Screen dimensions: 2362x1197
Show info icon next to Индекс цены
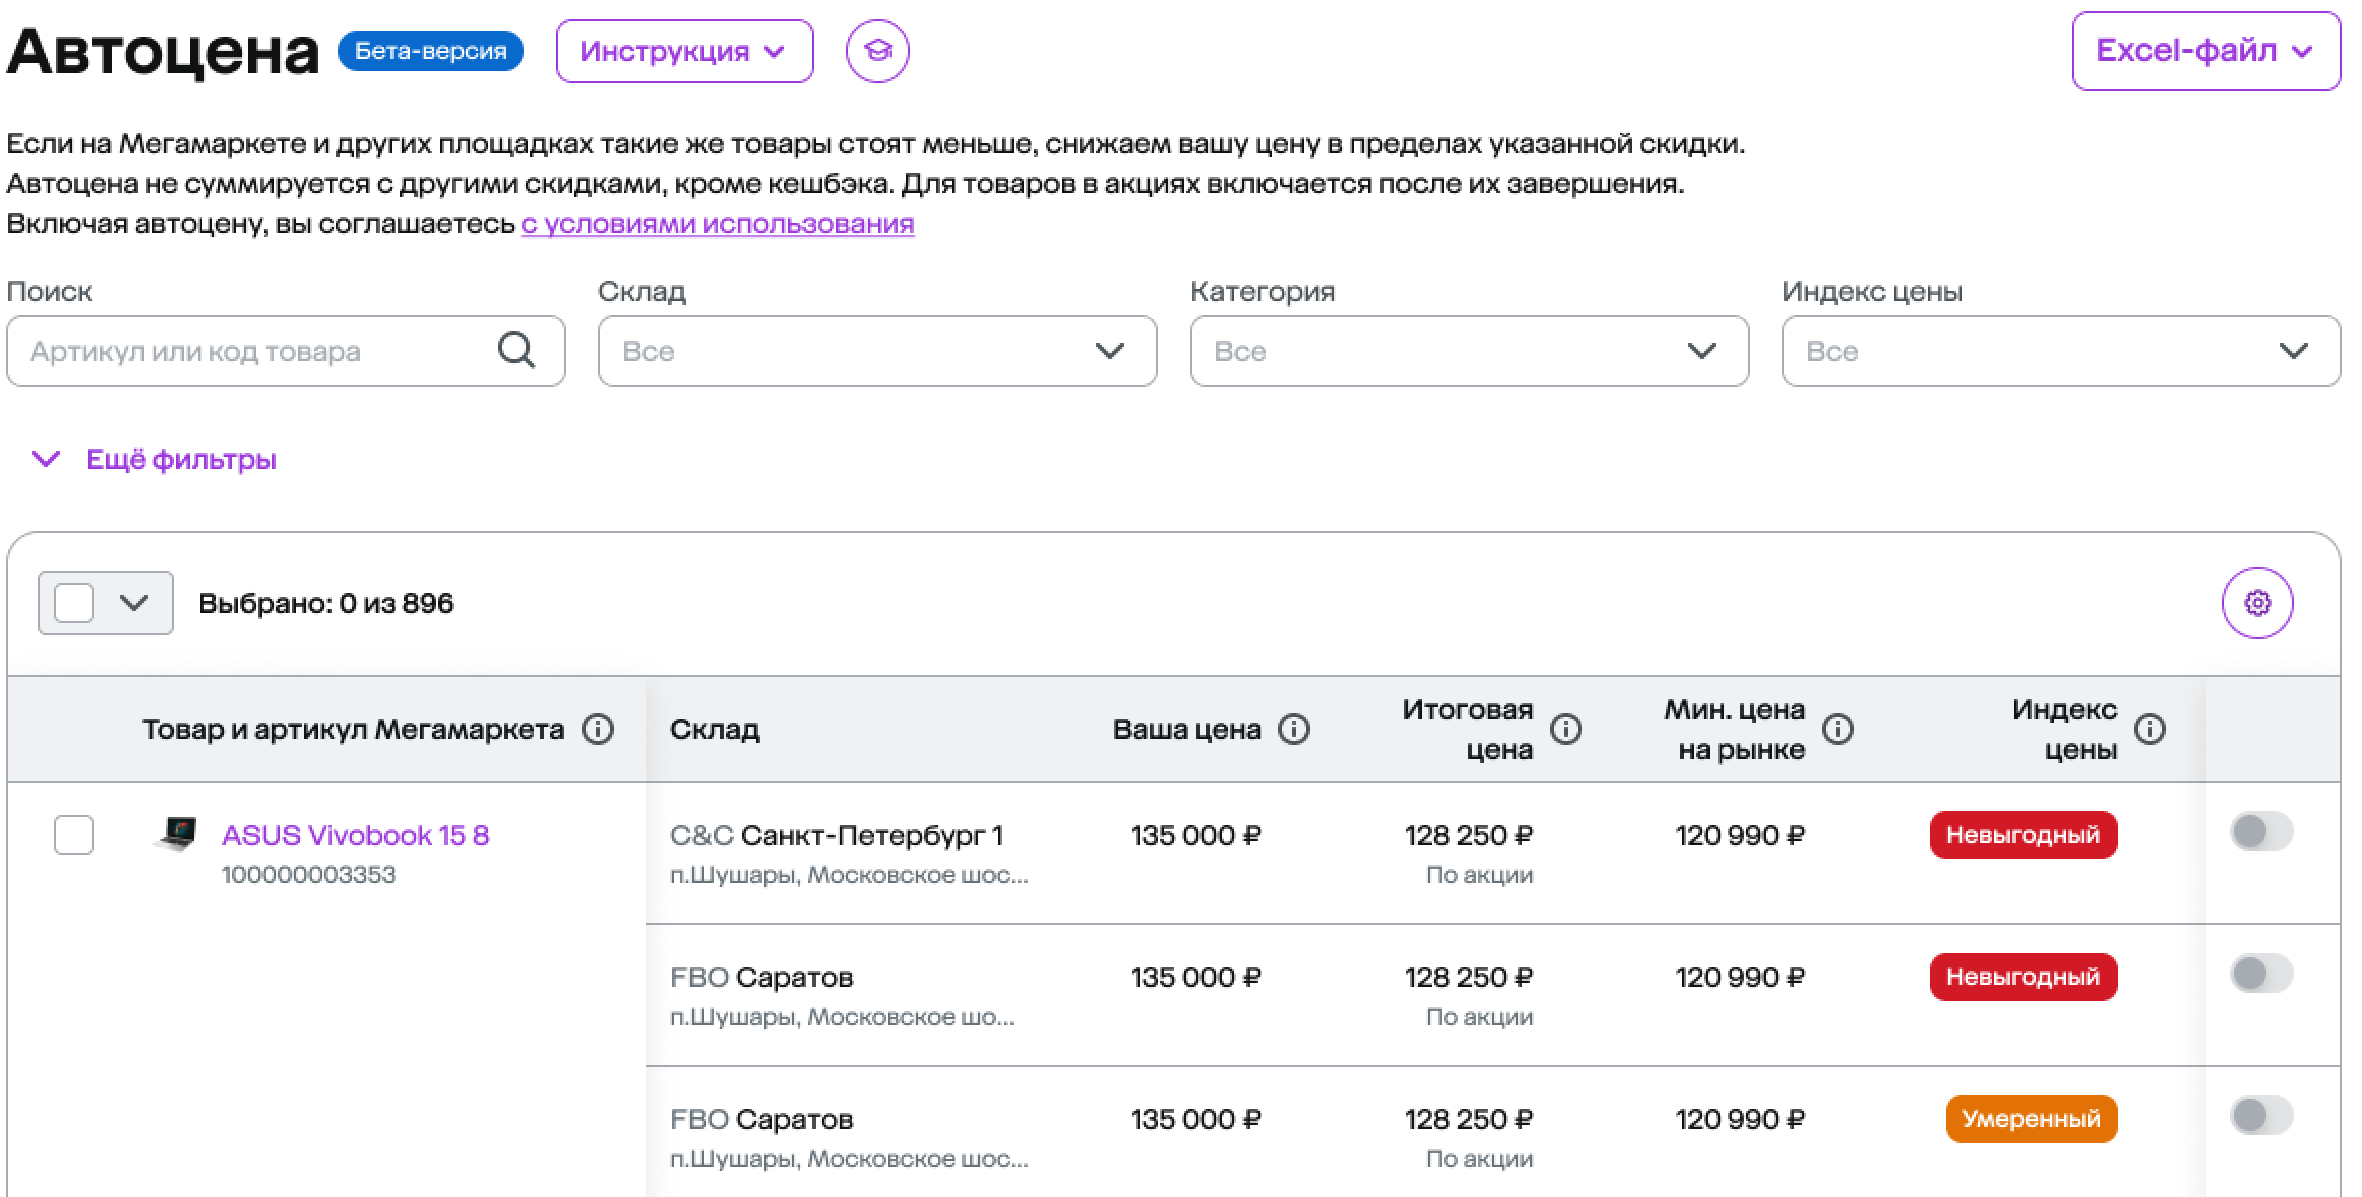2149,729
